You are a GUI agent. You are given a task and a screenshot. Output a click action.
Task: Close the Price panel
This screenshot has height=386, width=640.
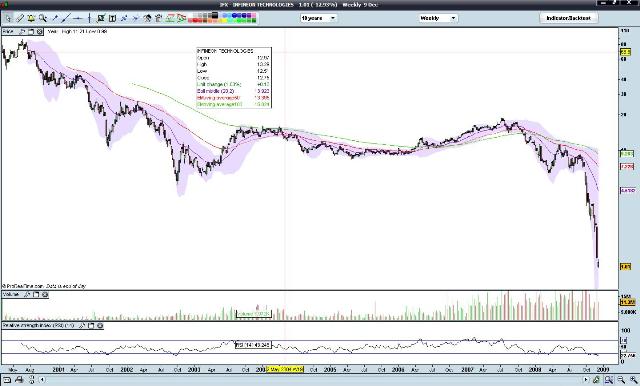(x=39, y=31)
